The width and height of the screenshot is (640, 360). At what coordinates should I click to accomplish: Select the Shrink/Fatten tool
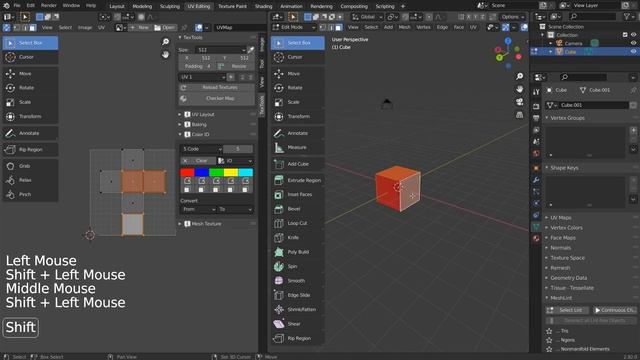pos(298,309)
